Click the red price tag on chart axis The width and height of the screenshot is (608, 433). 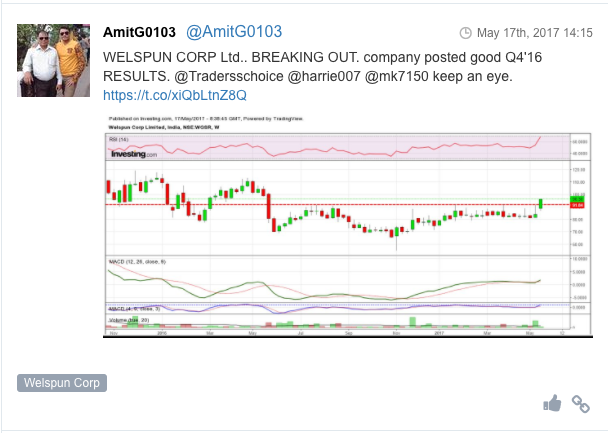coord(577,205)
